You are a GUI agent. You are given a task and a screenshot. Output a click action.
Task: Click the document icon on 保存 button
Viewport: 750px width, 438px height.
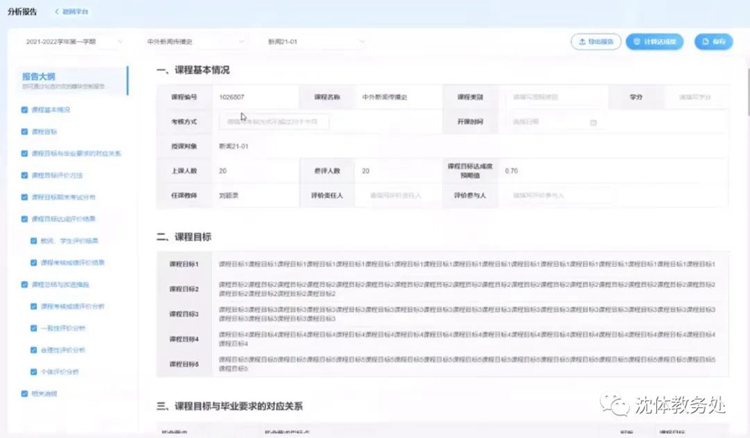[705, 42]
